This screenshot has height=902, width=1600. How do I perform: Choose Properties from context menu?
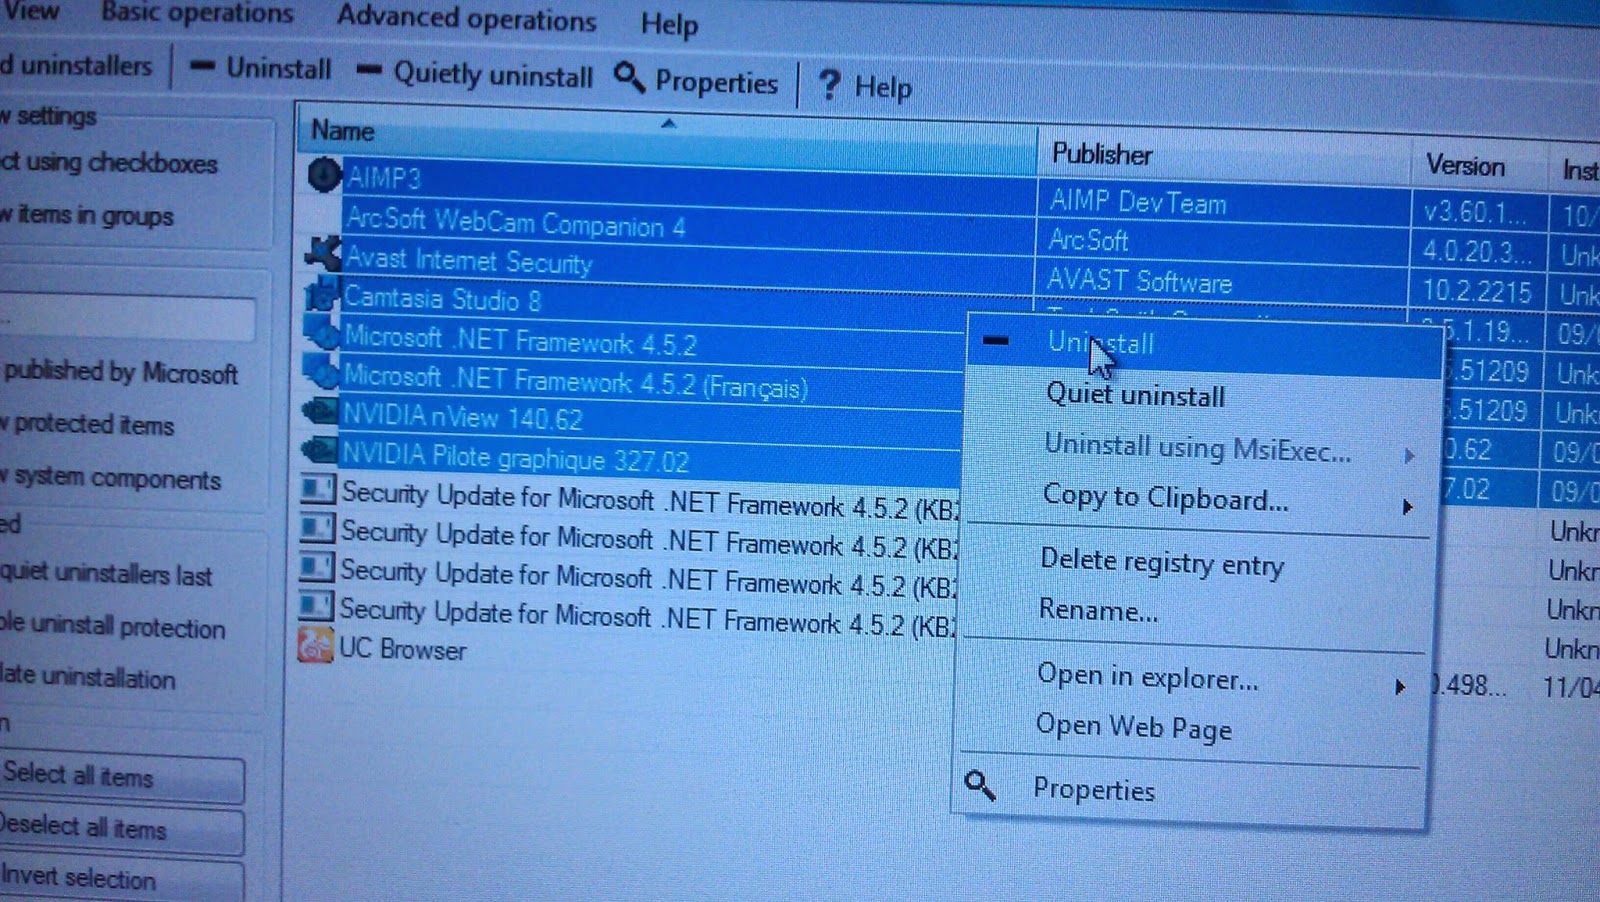pos(1094,789)
